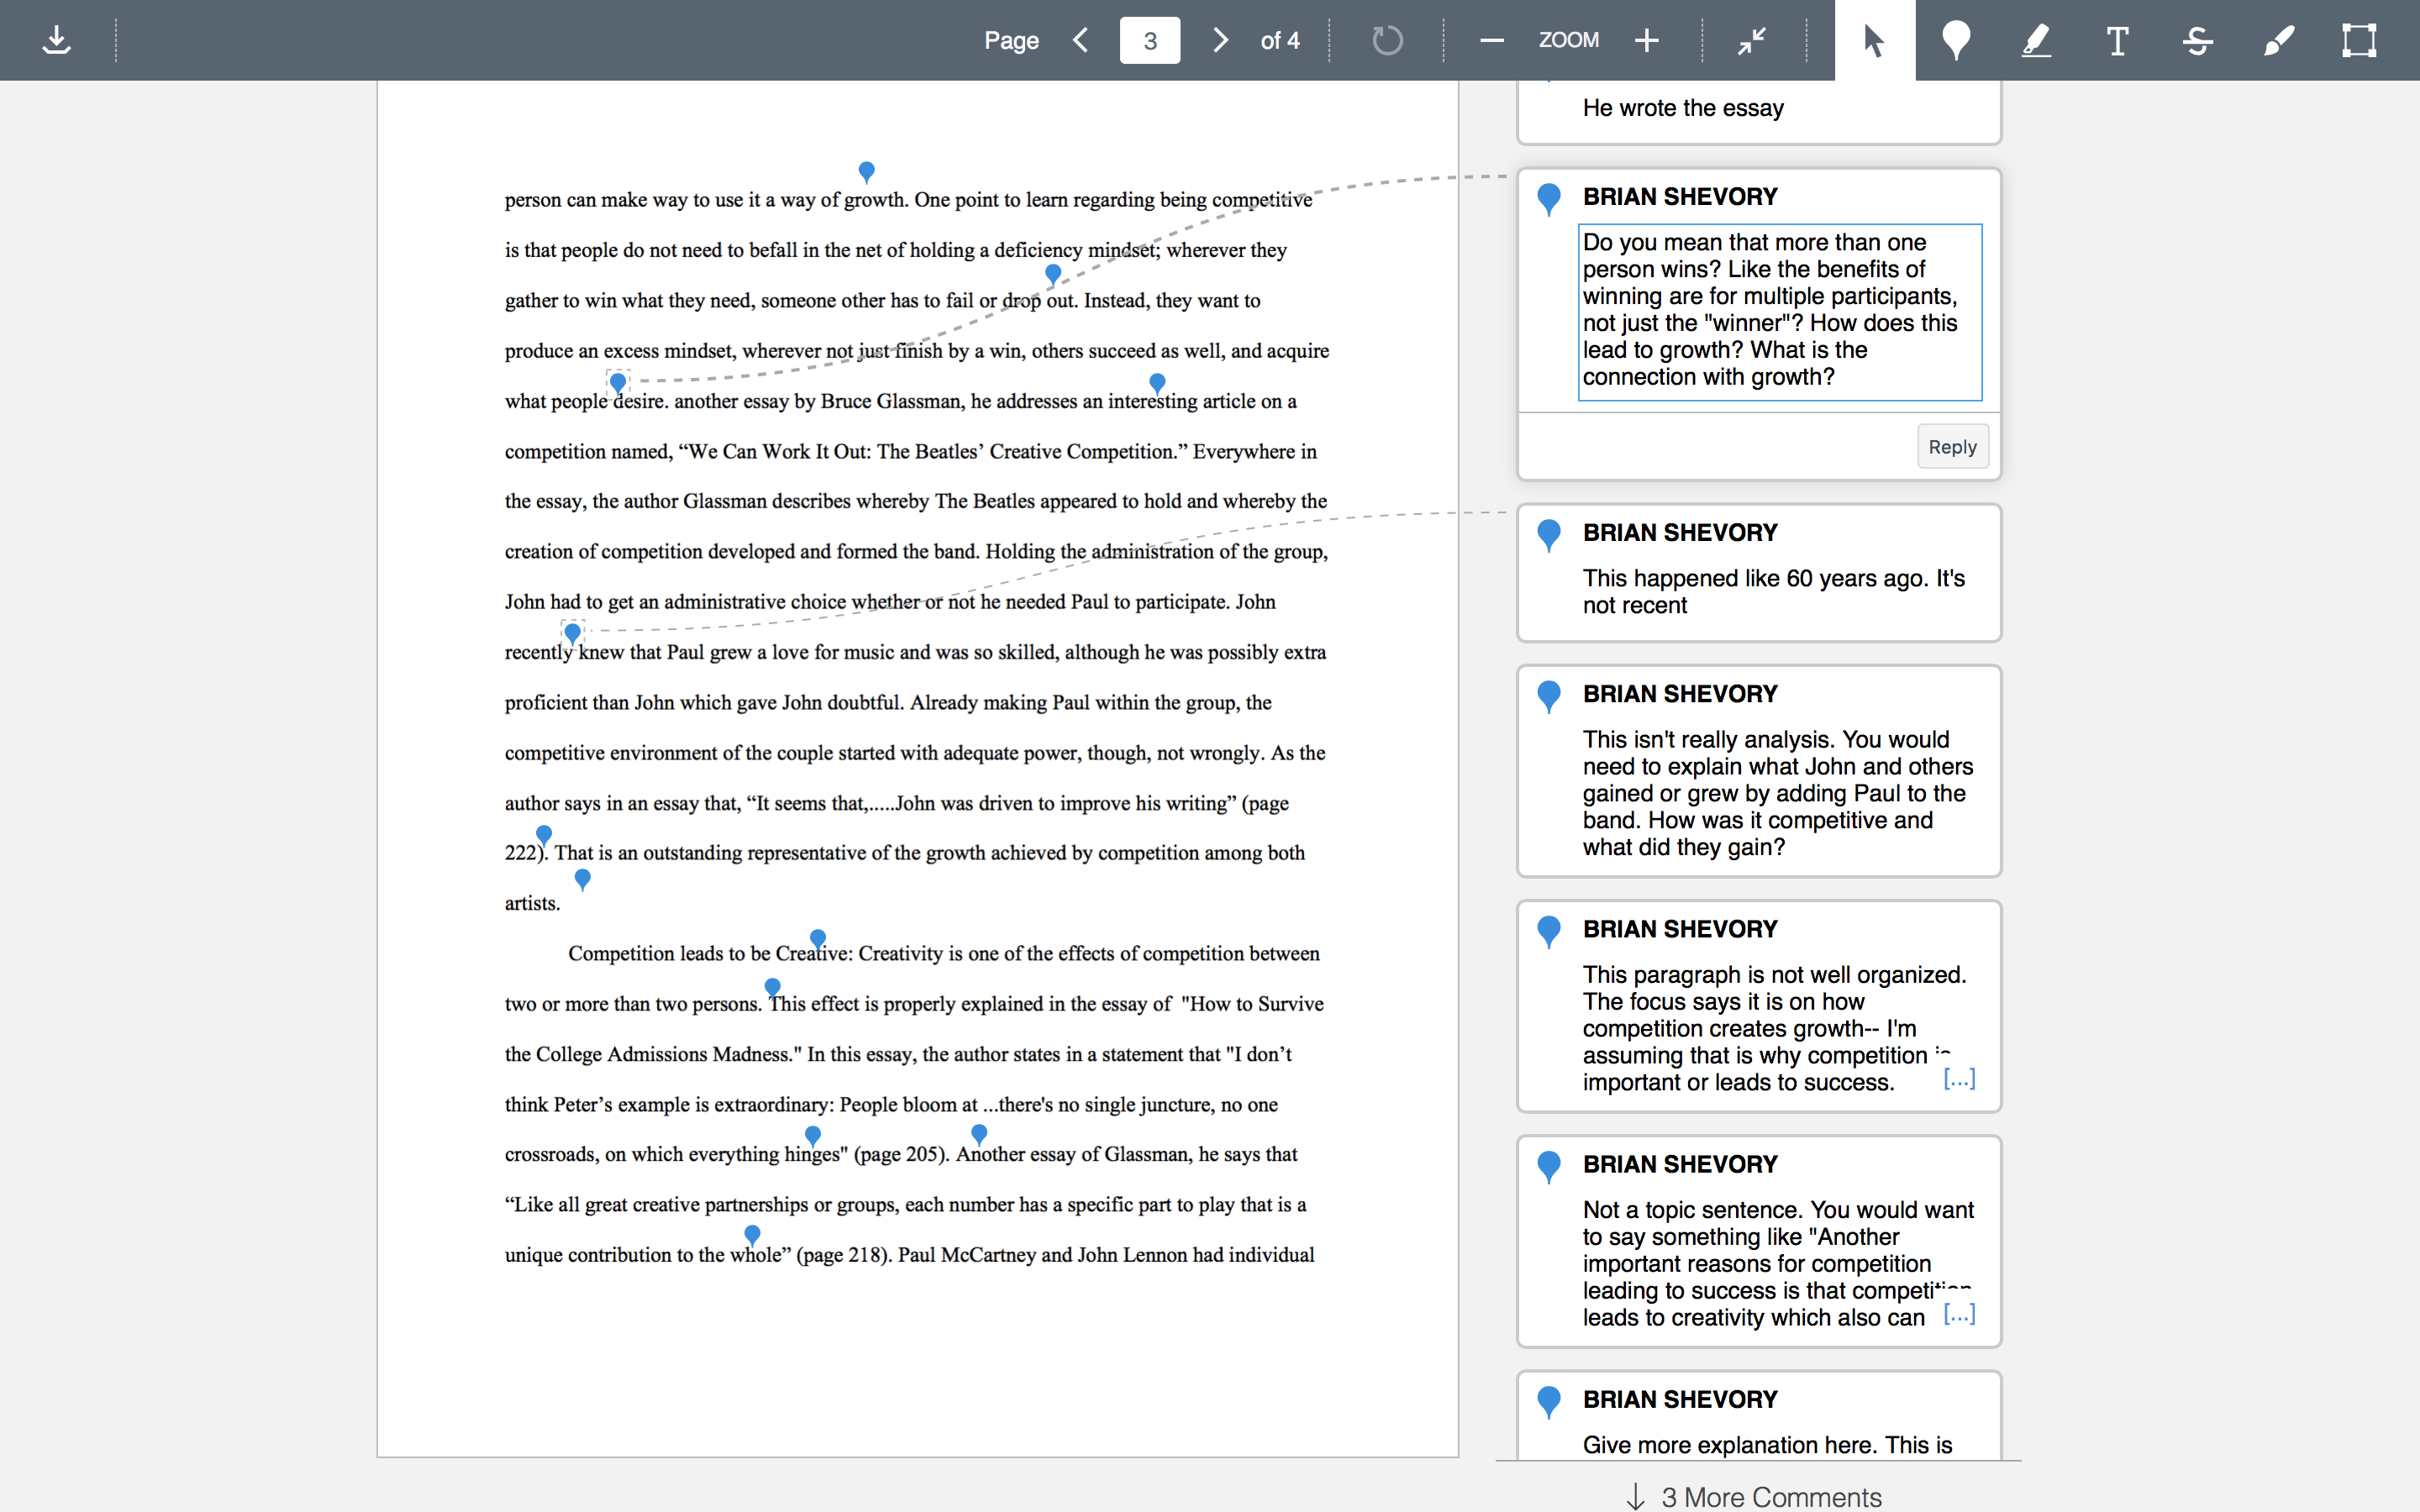Reply to the comment about more than one person
This screenshot has height=1512, width=2420.
[x=1952, y=446]
